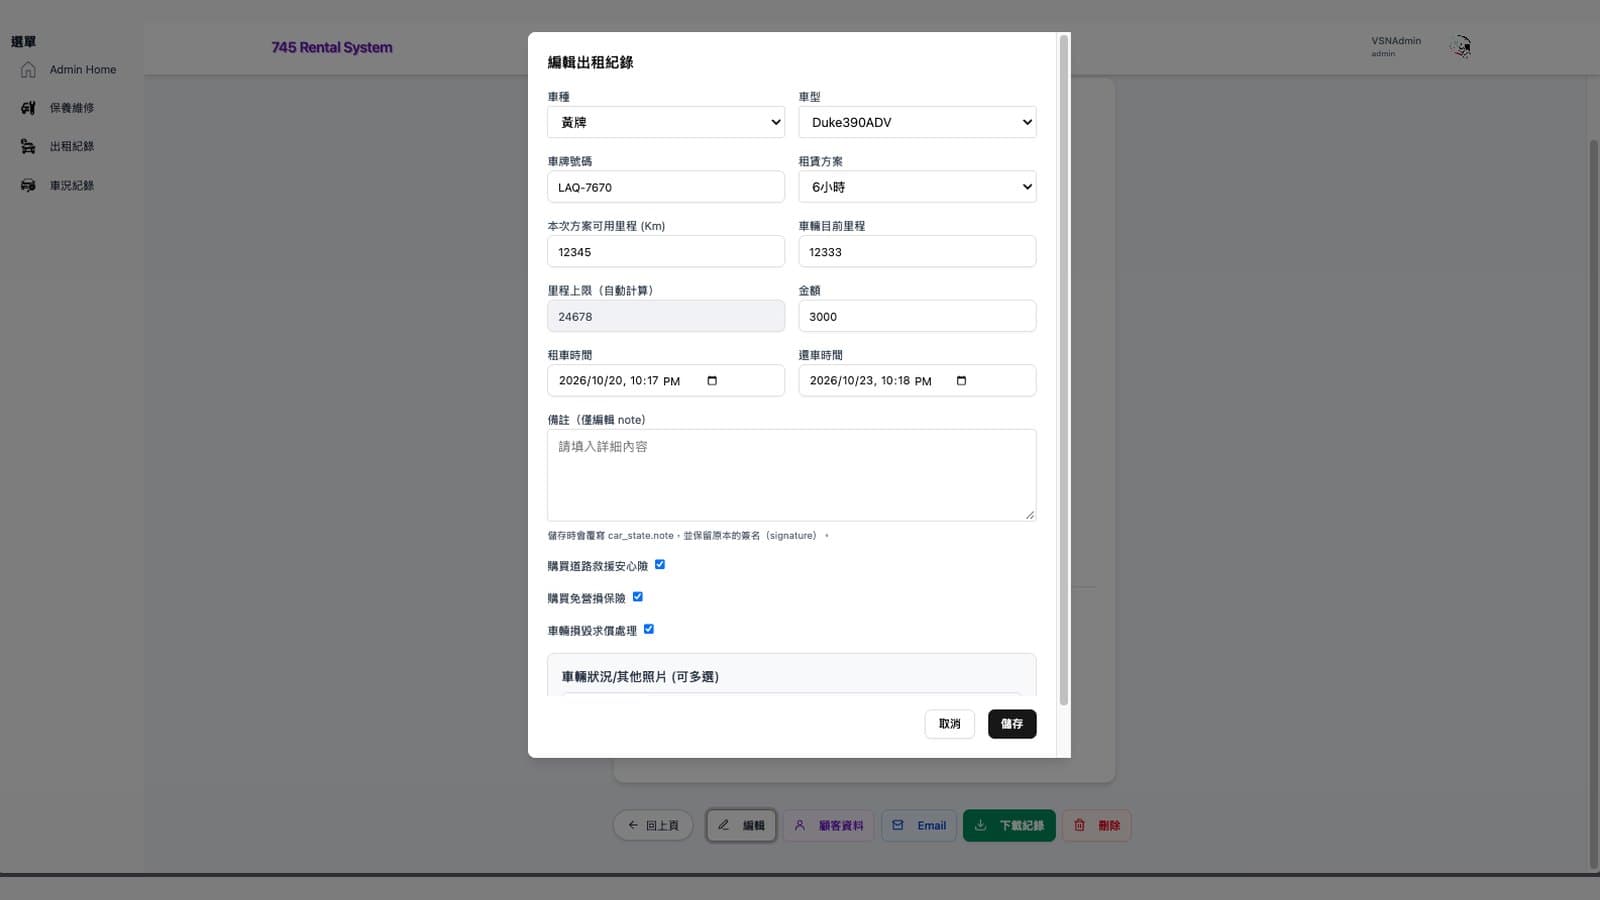Click the pencil icon on 編輯 button
Viewport: 1600px width, 900px height.
(x=724, y=825)
